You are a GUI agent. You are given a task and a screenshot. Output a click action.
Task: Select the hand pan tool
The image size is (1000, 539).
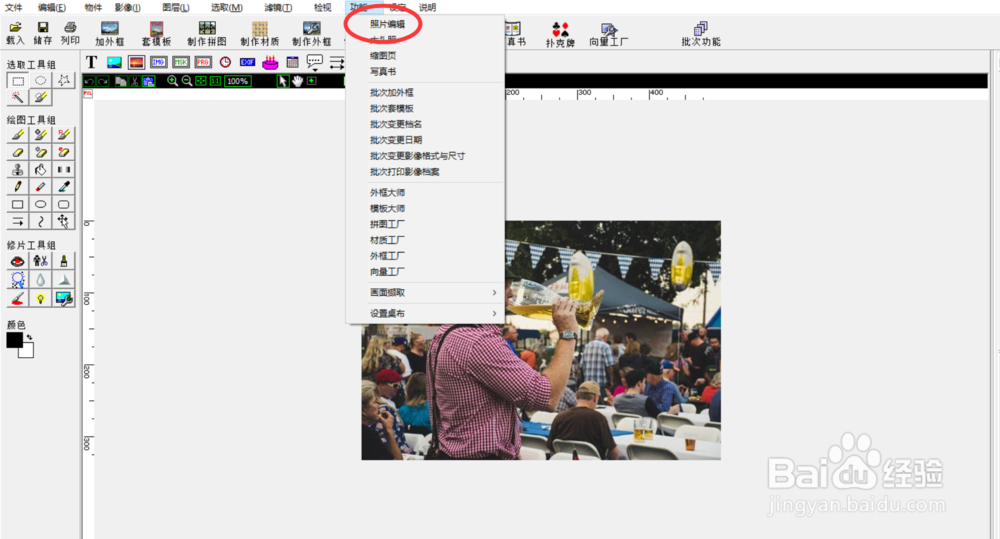coord(297,81)
